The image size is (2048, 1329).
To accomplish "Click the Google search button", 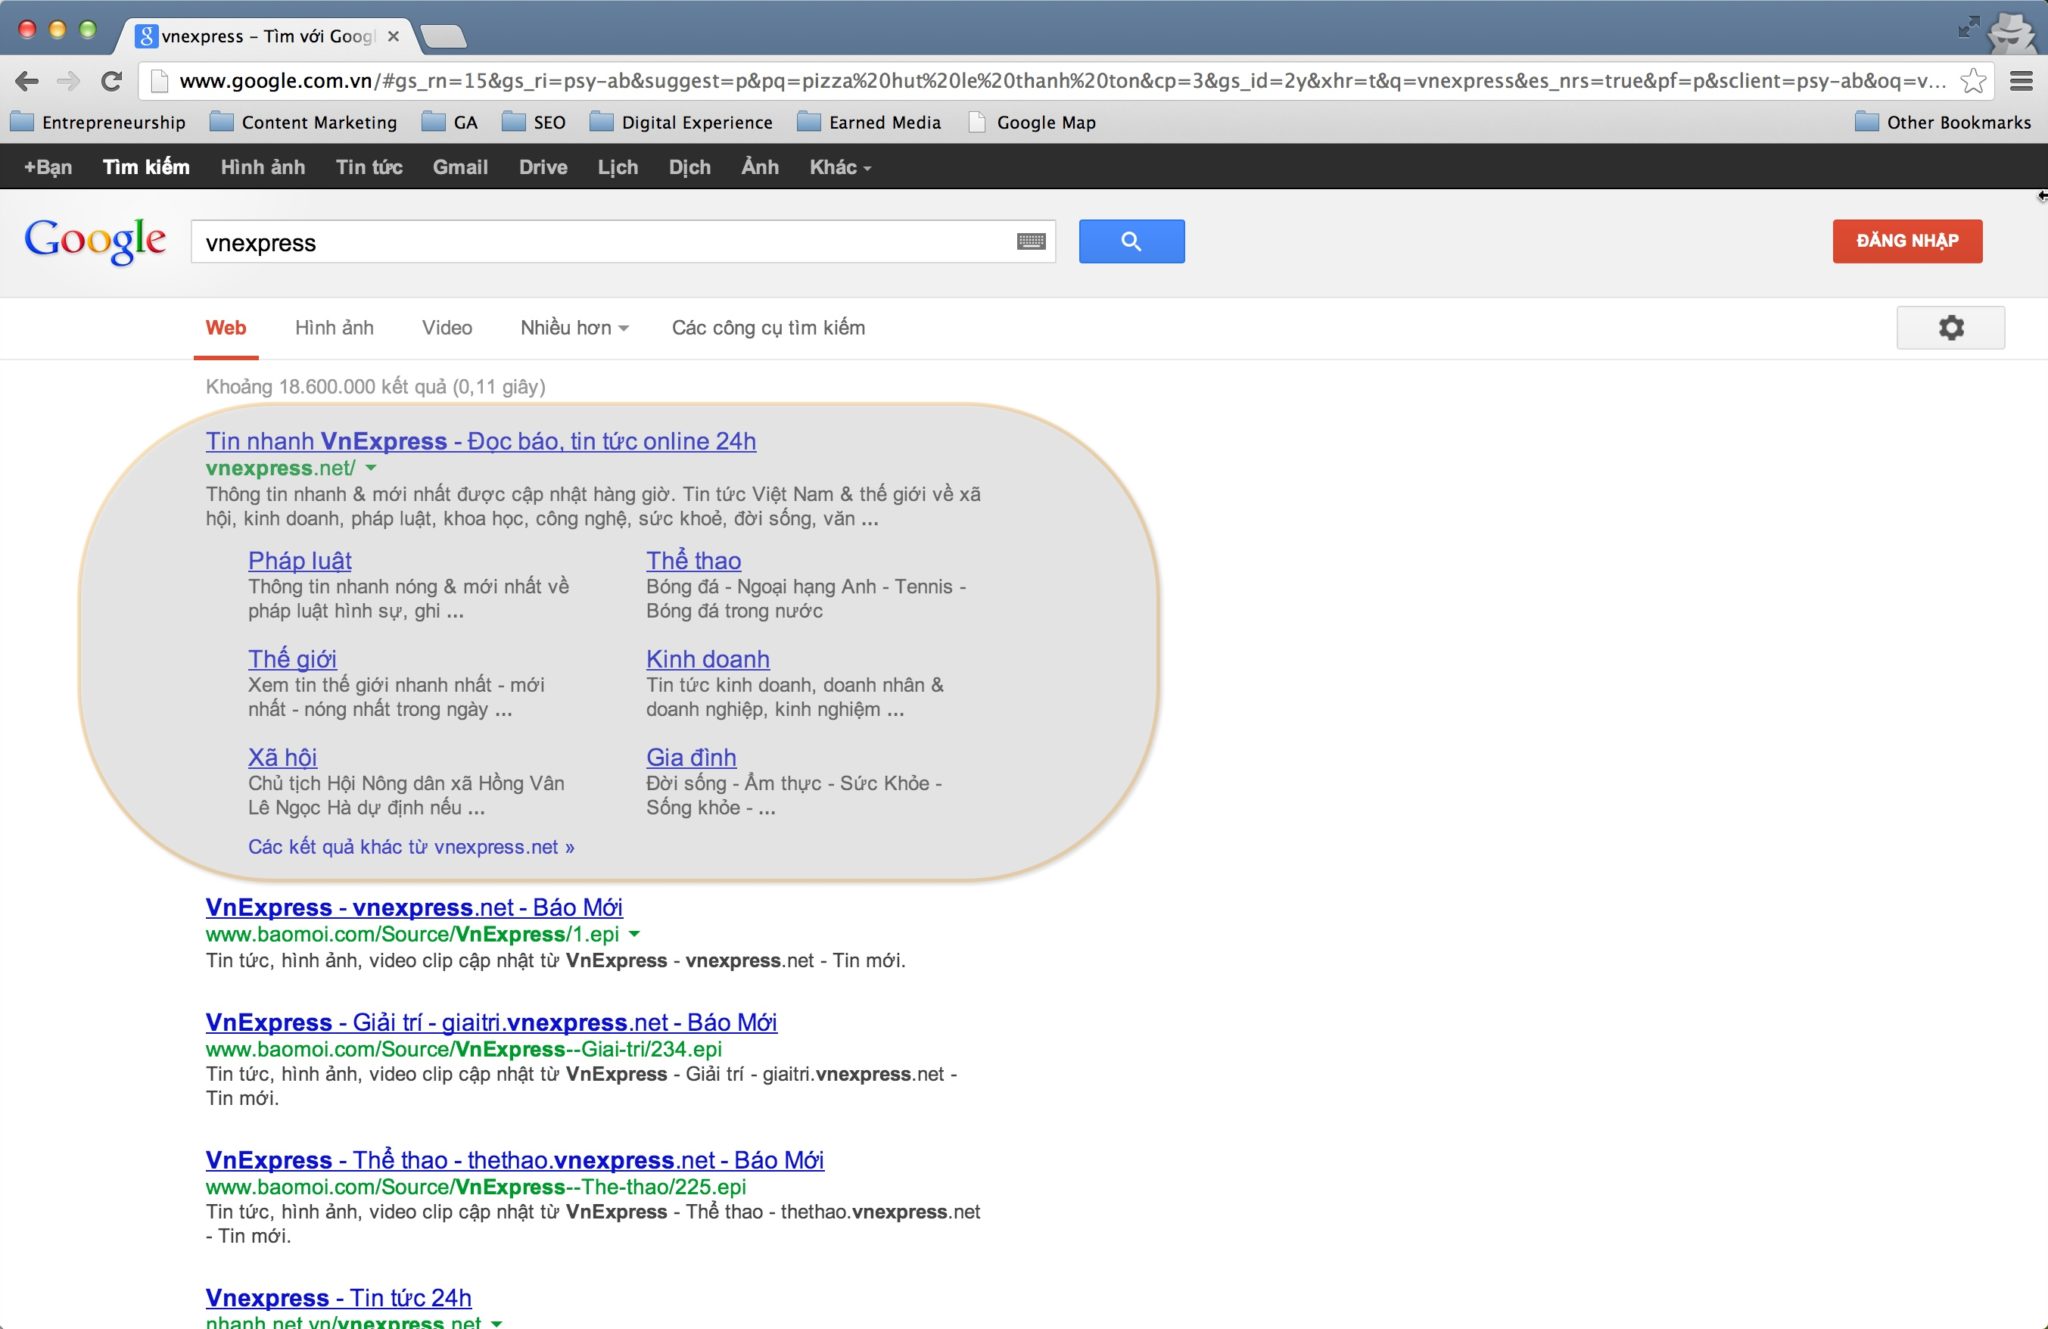I will pos(1130,240).
